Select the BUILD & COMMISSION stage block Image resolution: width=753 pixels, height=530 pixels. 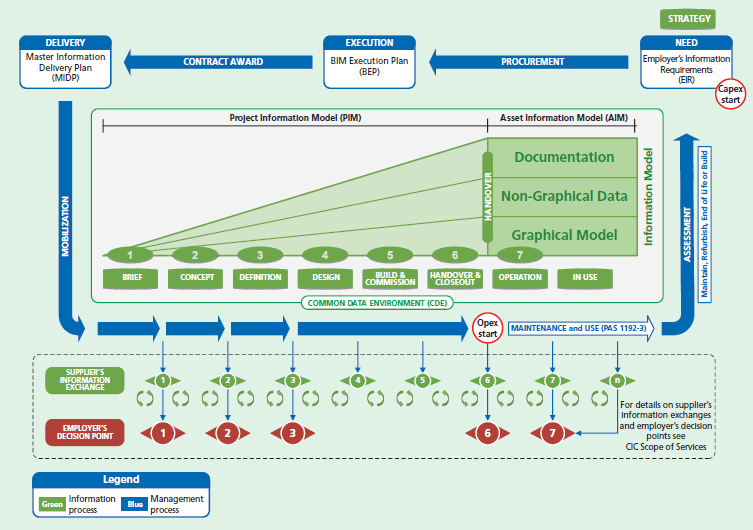390,278
